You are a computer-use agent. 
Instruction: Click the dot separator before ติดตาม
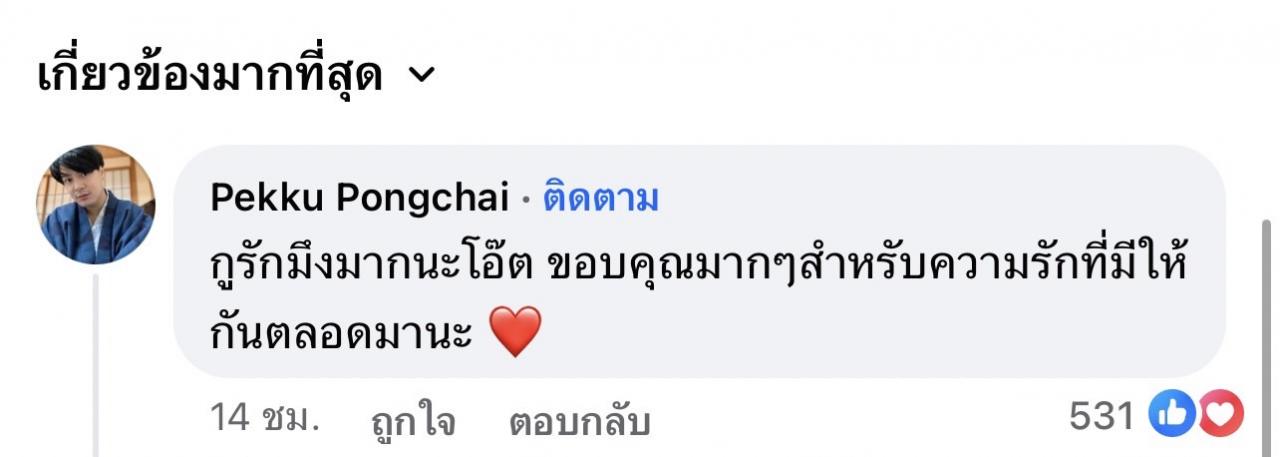pos(526,200)
